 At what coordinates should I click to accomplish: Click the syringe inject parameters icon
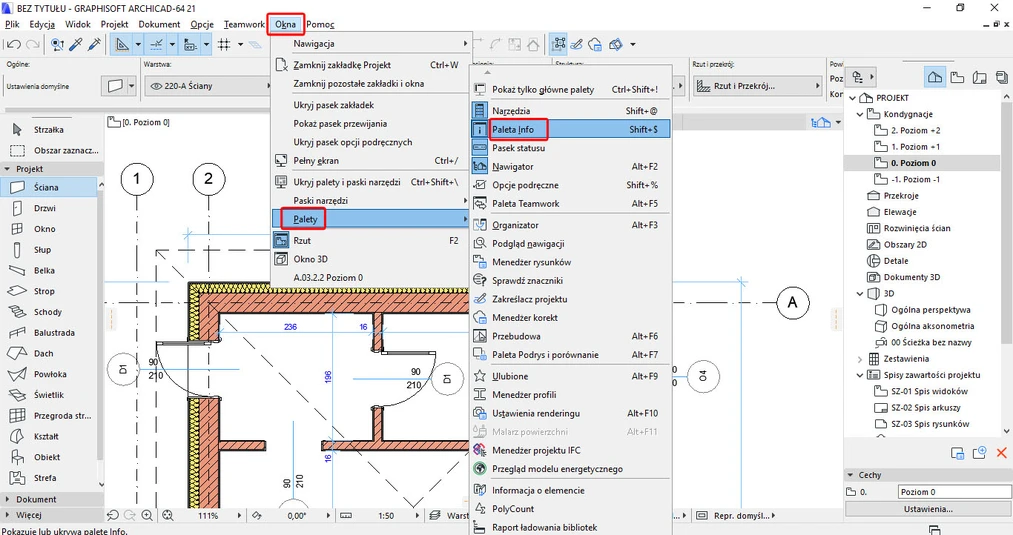[x=94, y=45]
